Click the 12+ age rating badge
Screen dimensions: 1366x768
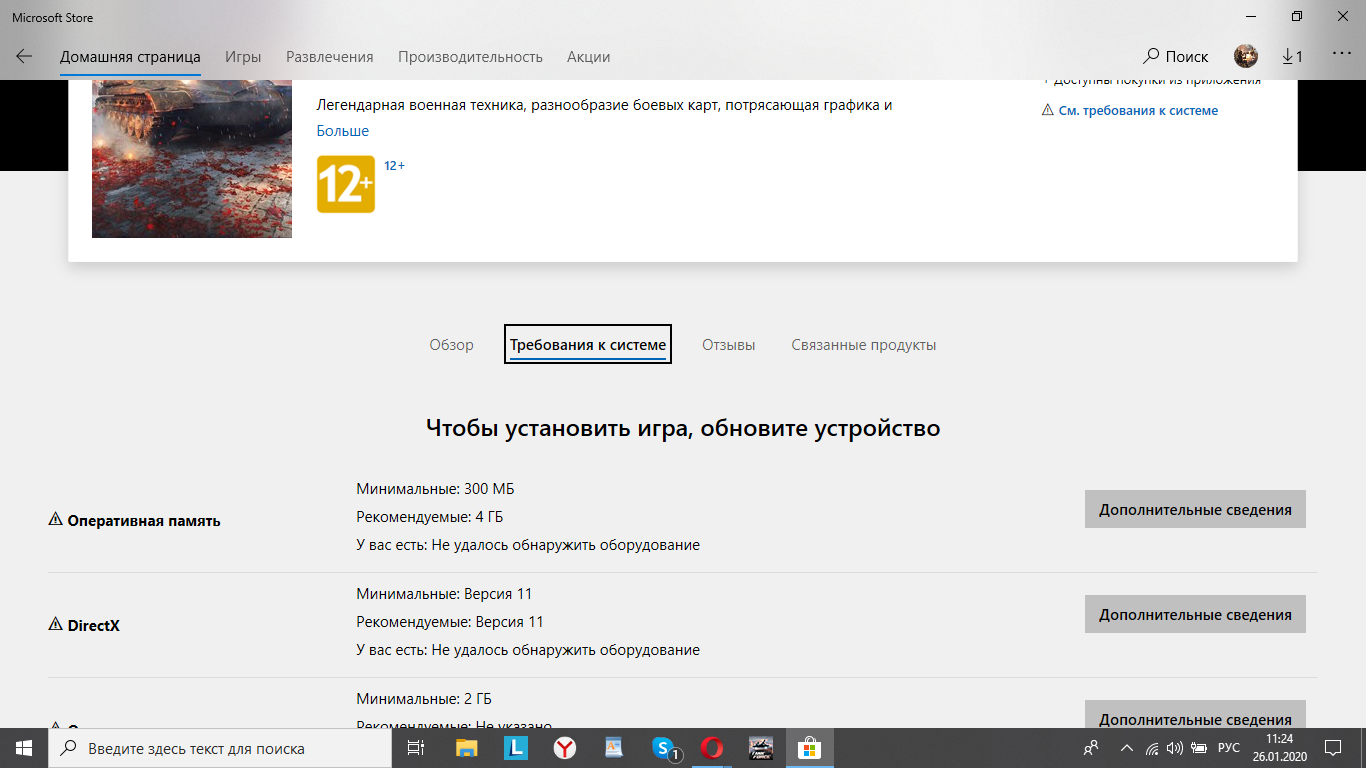pyautogui.click(x=346, y=184)
